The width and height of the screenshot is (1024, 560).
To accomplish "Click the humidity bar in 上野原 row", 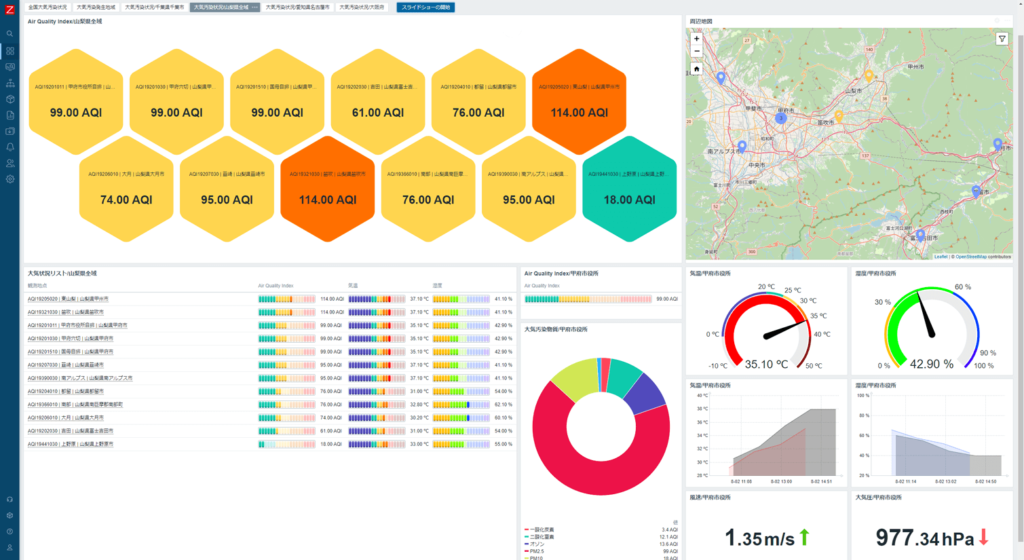I will coord(461,444).
